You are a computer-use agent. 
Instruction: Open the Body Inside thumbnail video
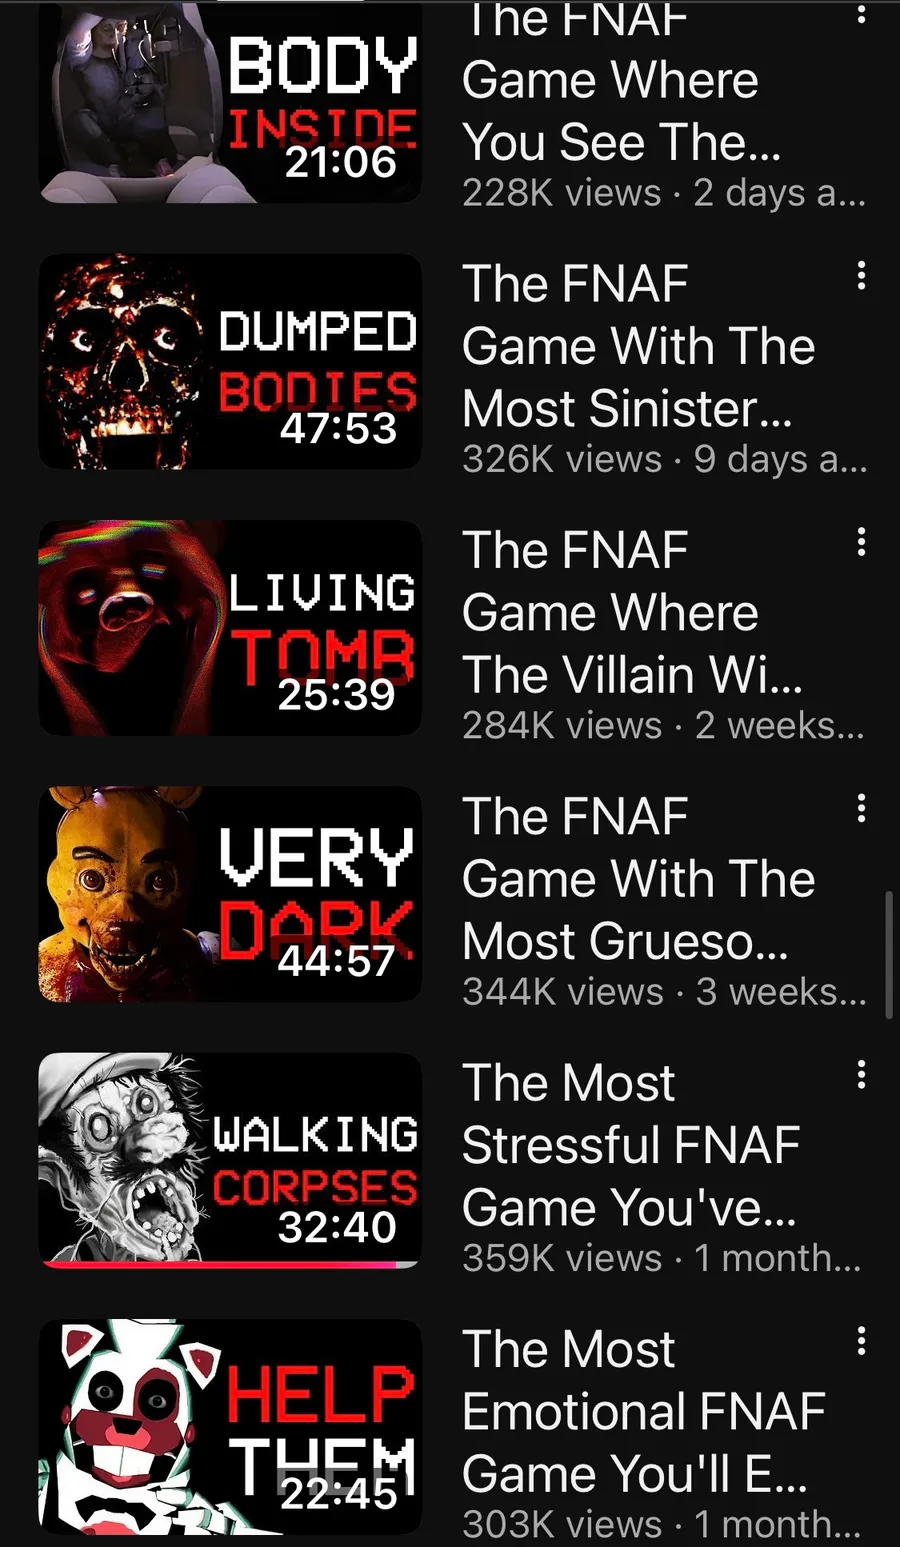click(x=230, y=102)
